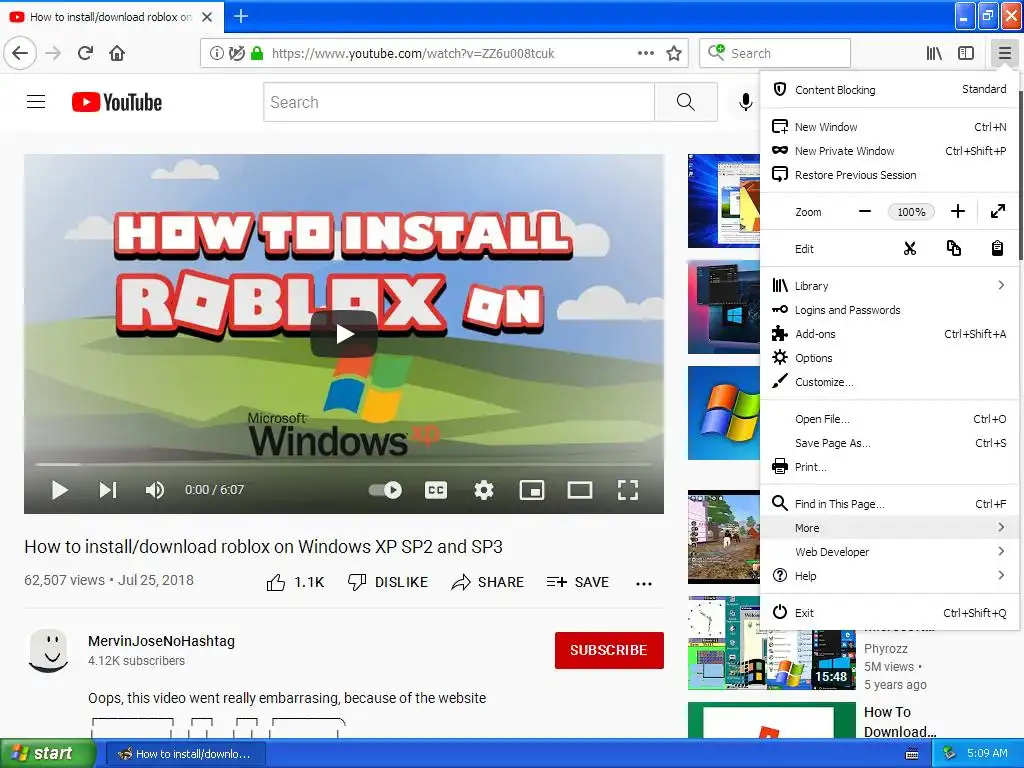The height and width of the screenshot is (768, 1024).
Task: Like the video with thumbs up
Action: [x=295, y=582]
